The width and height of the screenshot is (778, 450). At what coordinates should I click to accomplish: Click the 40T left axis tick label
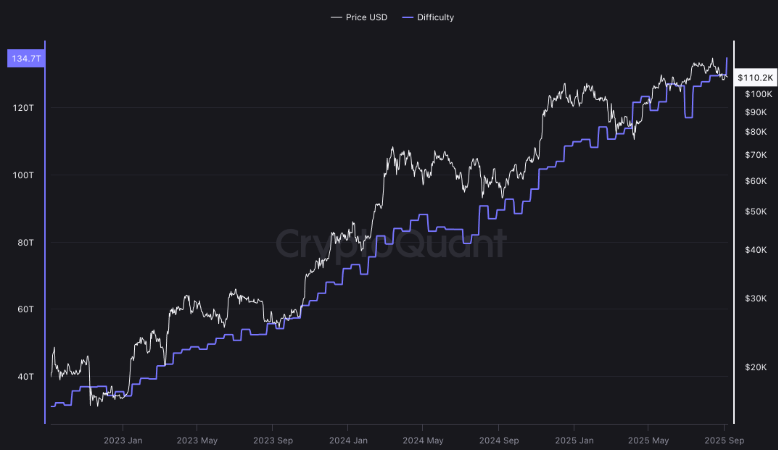coord(25,377)
